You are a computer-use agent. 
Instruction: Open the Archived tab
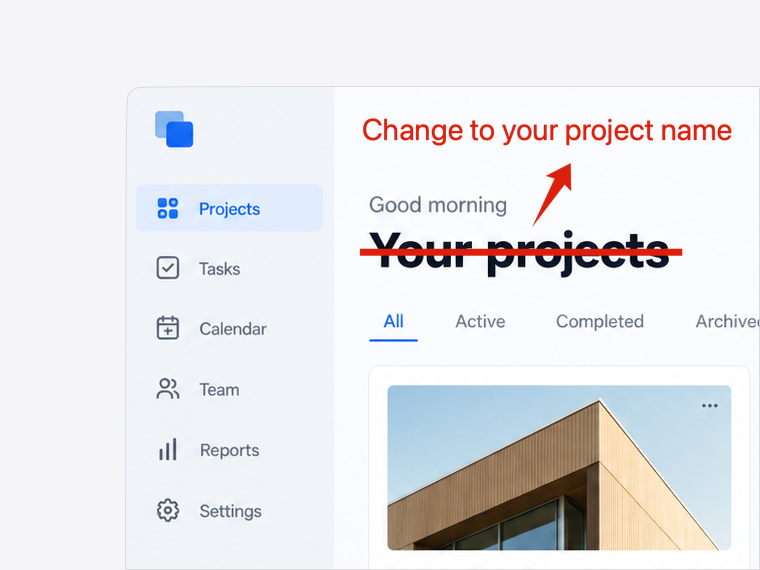pyautogui.click(x=728, y=321)
